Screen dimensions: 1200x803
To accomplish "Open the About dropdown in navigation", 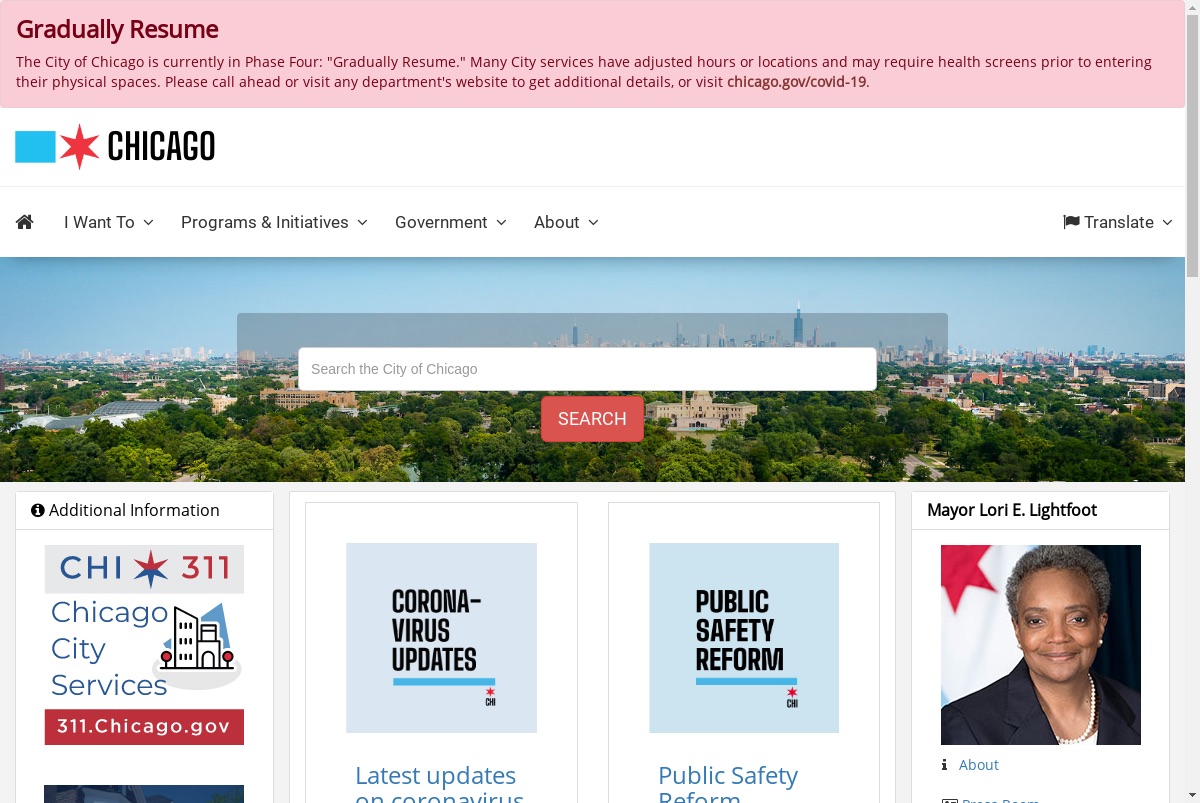I will click(x=566, y=222).
